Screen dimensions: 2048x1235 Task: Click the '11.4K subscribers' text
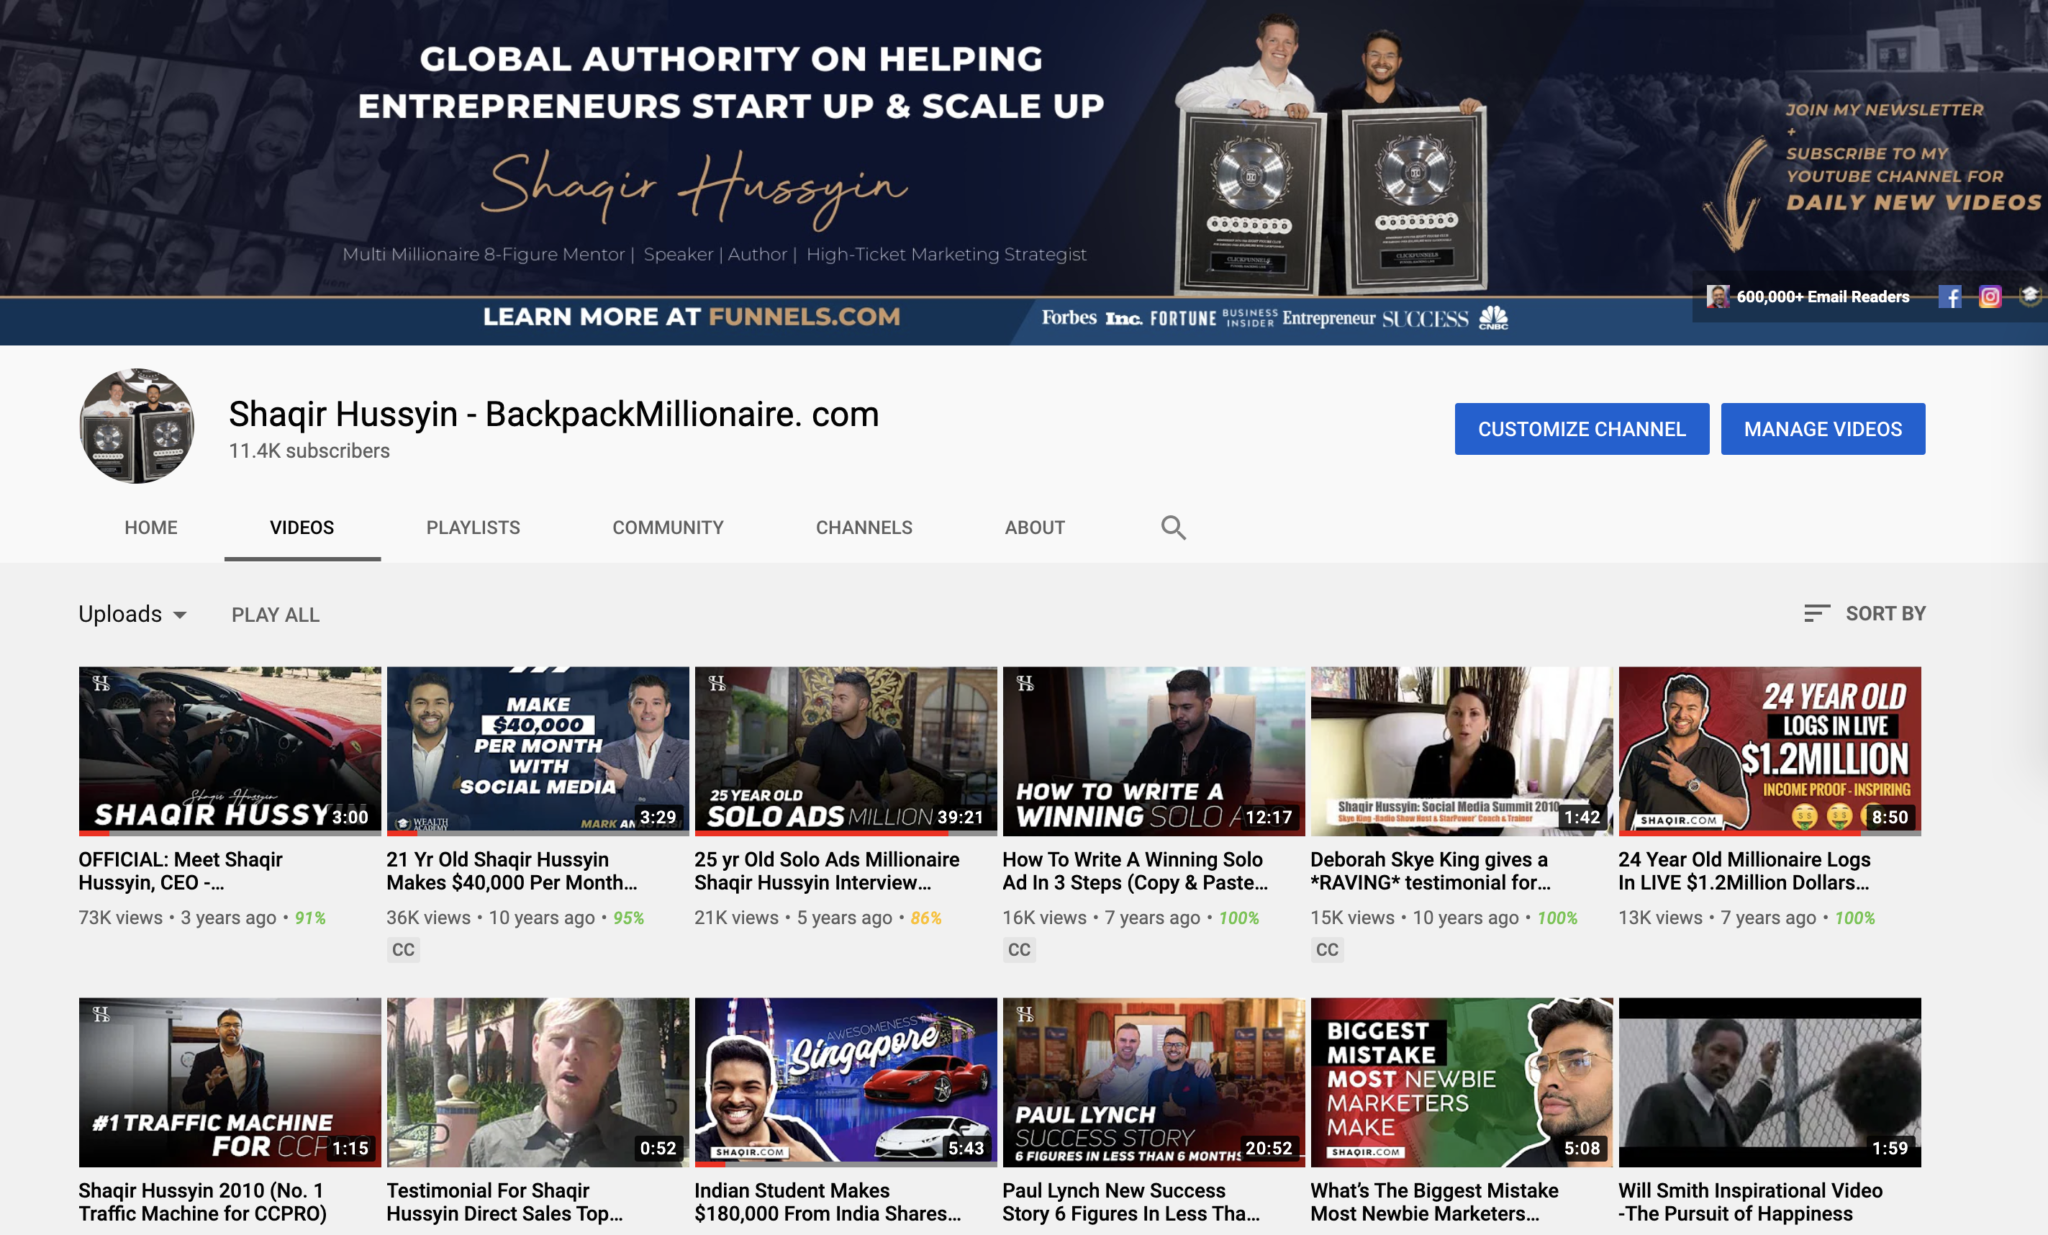coord(309,451)
